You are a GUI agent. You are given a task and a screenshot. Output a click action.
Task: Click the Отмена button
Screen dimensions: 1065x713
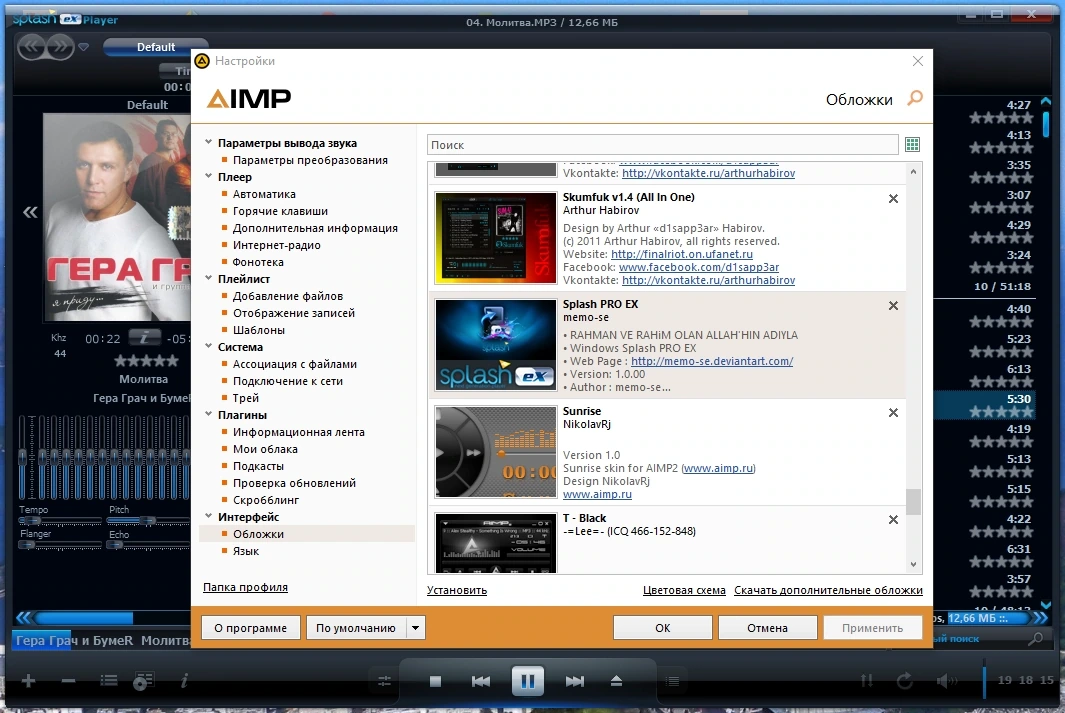(x=768, y=628)
